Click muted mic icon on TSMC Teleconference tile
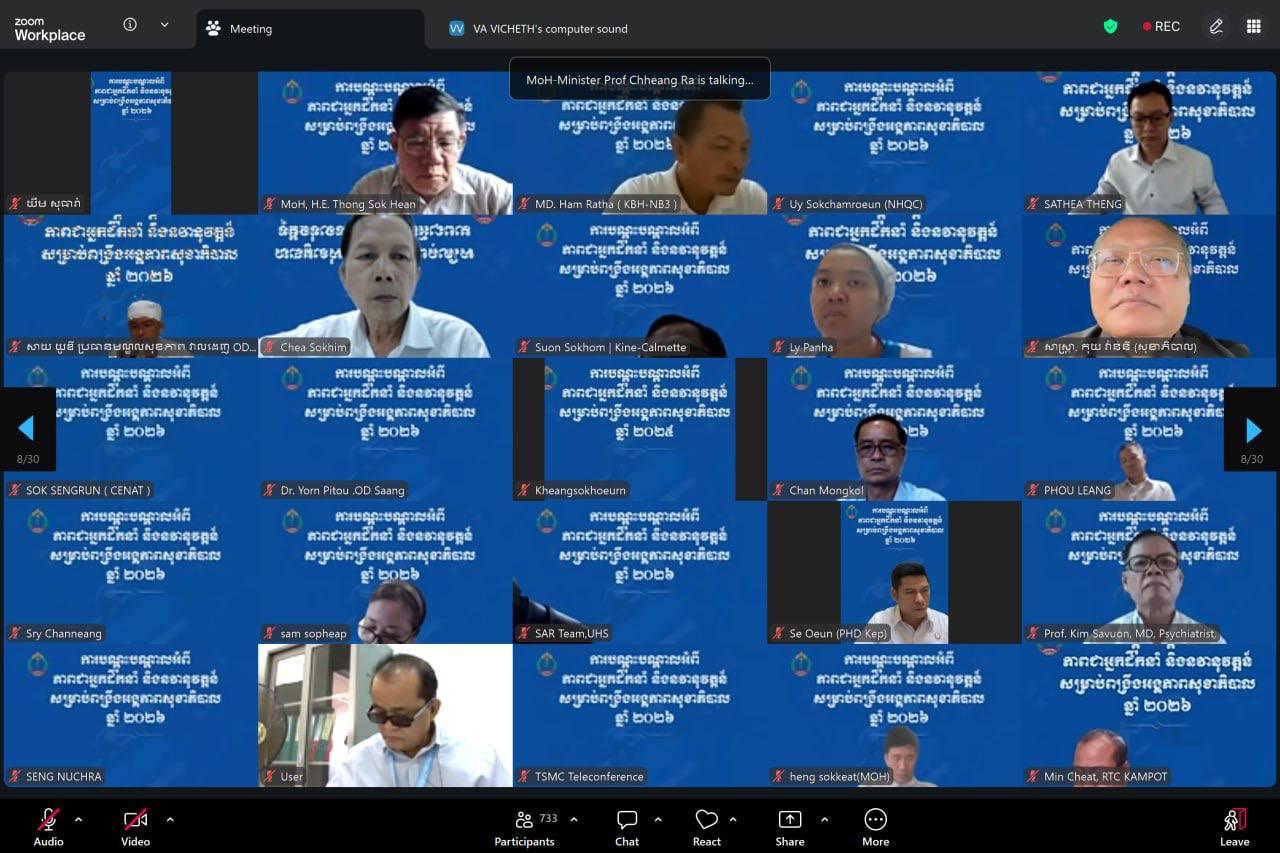Screen dimensions: 1280x853 pos(524,776)
